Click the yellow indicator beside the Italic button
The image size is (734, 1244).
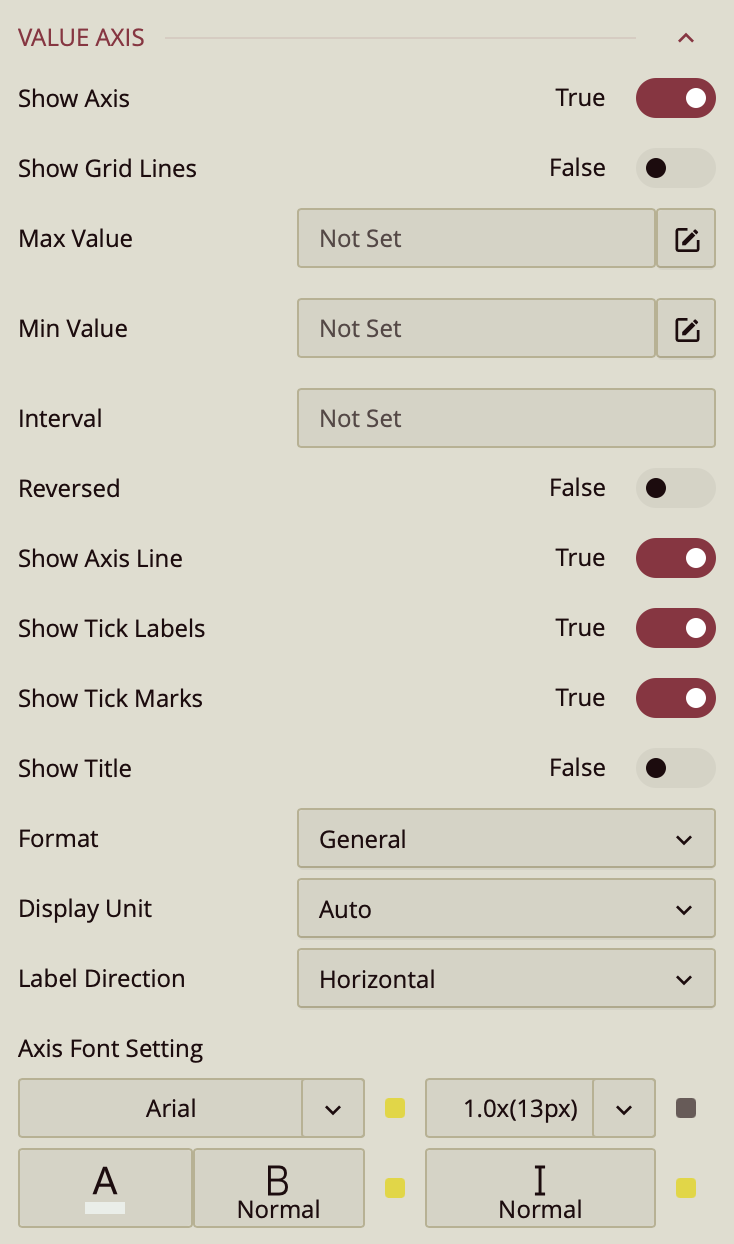point(686,1188)
